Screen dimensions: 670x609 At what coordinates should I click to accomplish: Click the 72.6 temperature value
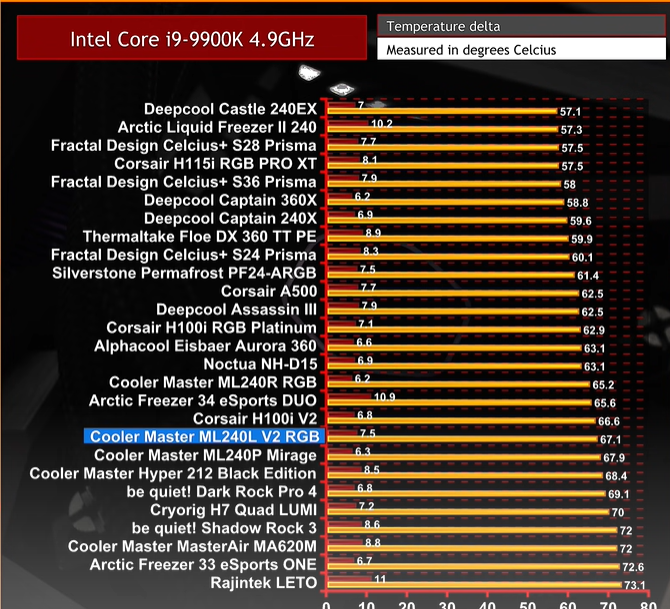pyautogui.click(x=633, y=568)
